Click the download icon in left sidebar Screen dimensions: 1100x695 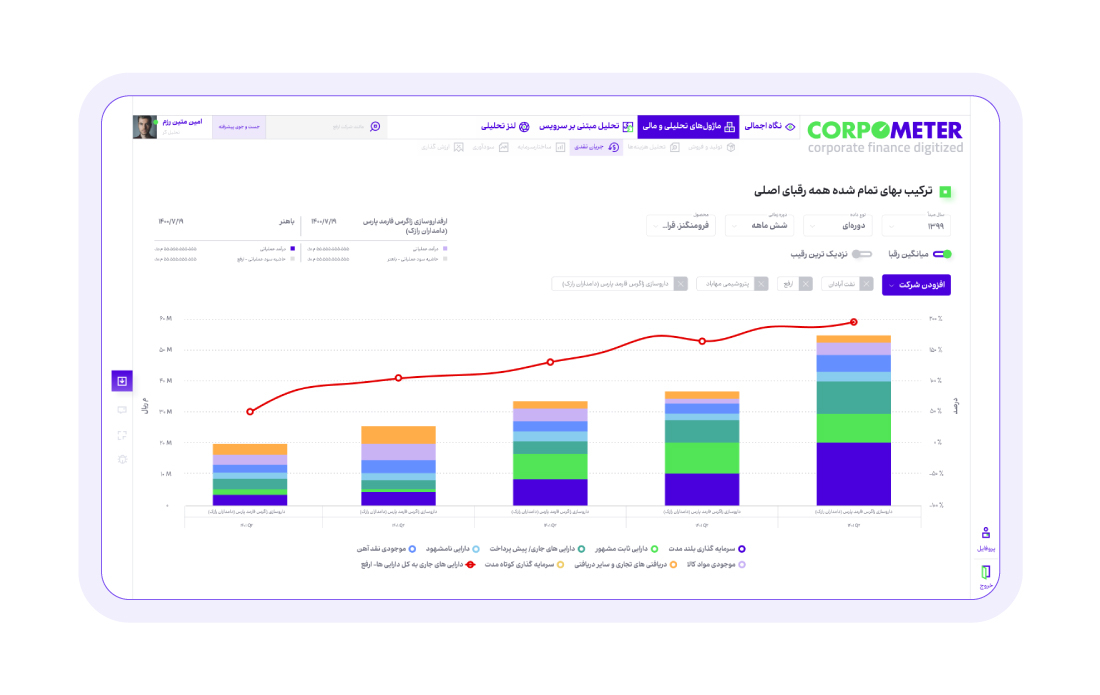click(122, 381)
